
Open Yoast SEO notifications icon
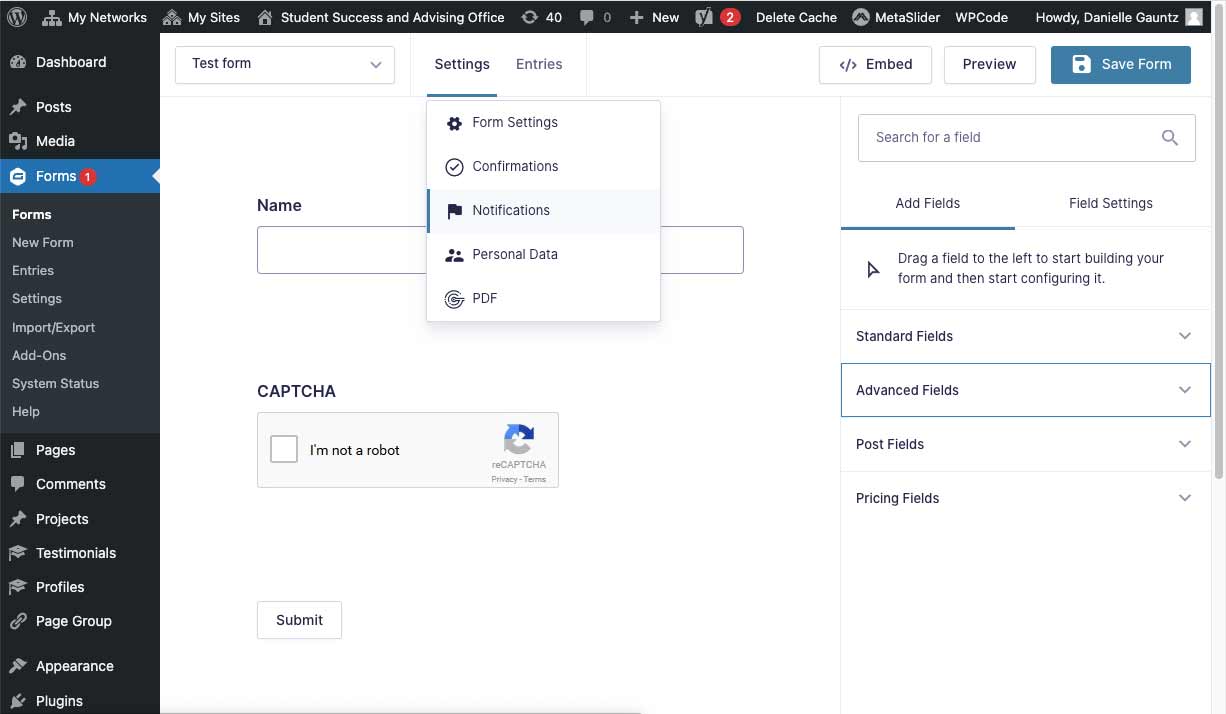[x=717, y=17]
